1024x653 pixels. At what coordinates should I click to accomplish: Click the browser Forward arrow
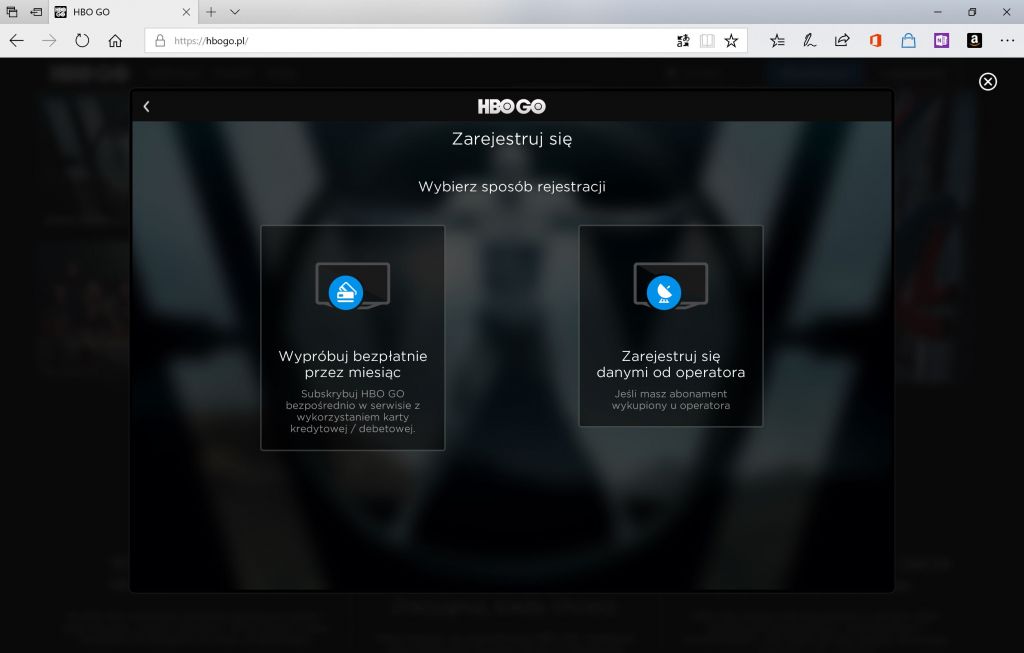click(49, 40)
